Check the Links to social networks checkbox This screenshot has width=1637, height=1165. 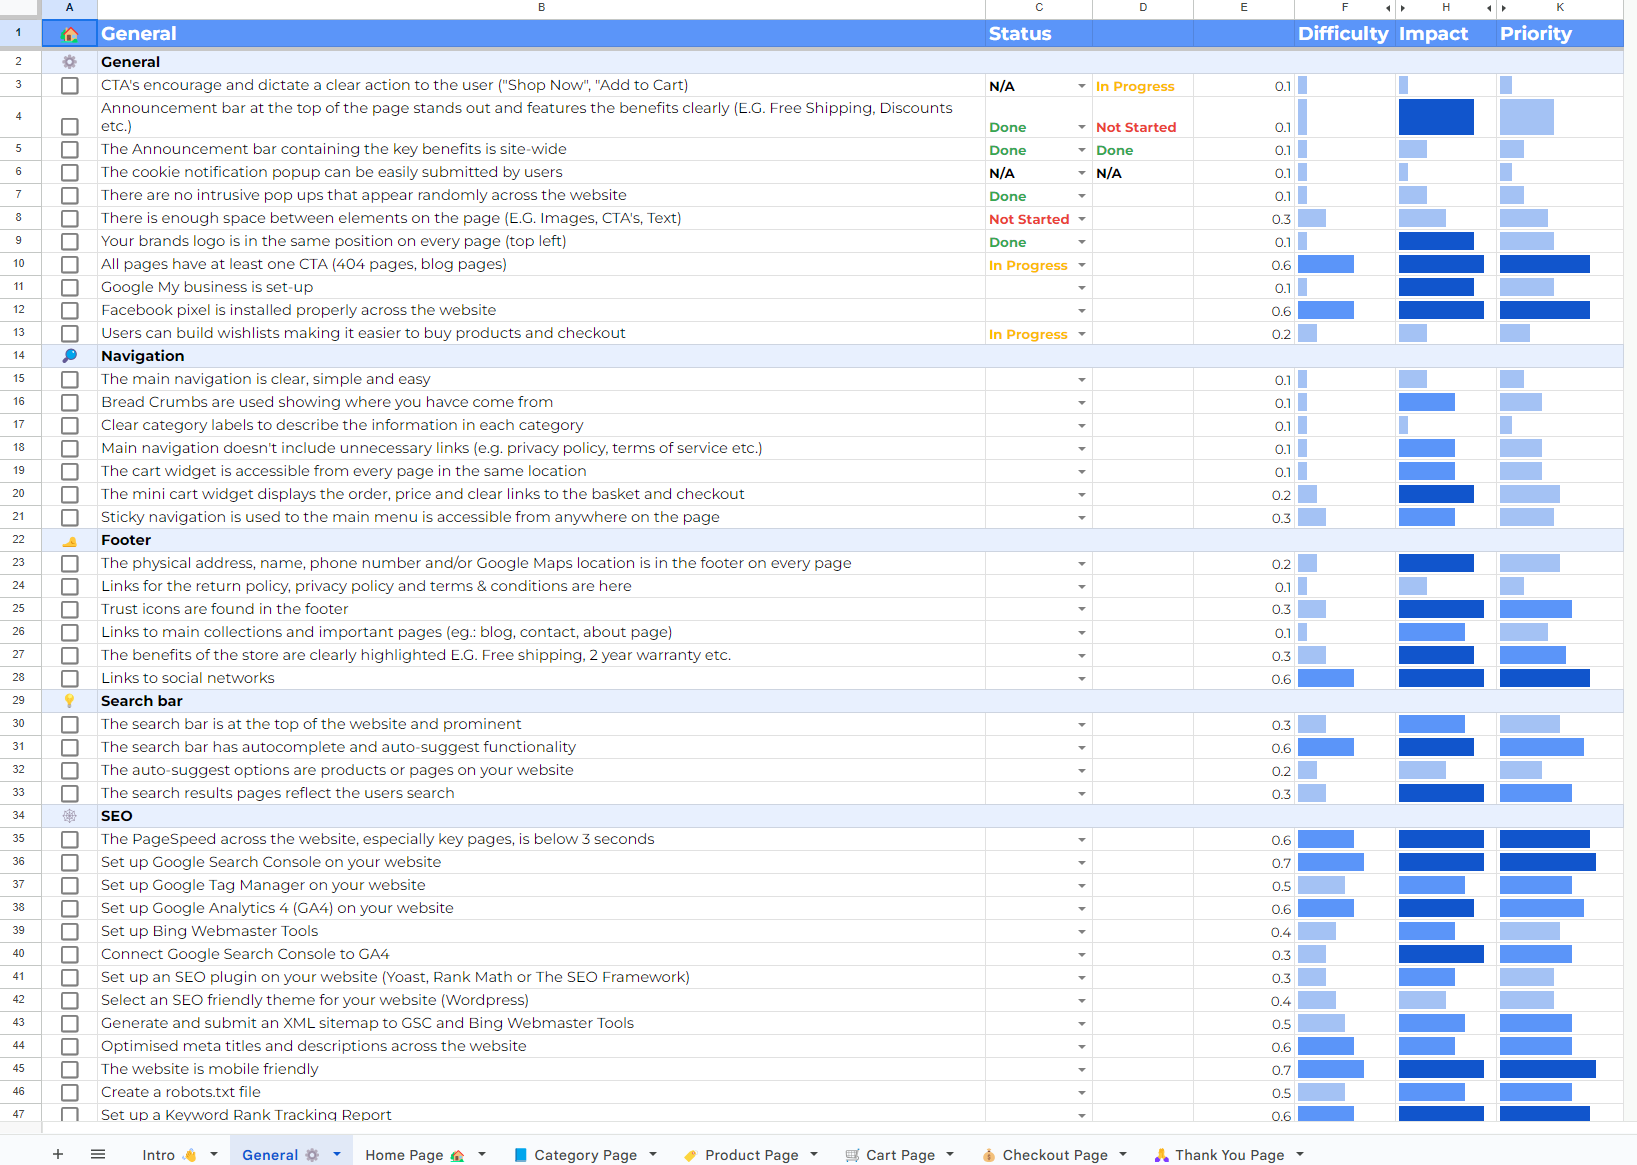pos(70,679)
